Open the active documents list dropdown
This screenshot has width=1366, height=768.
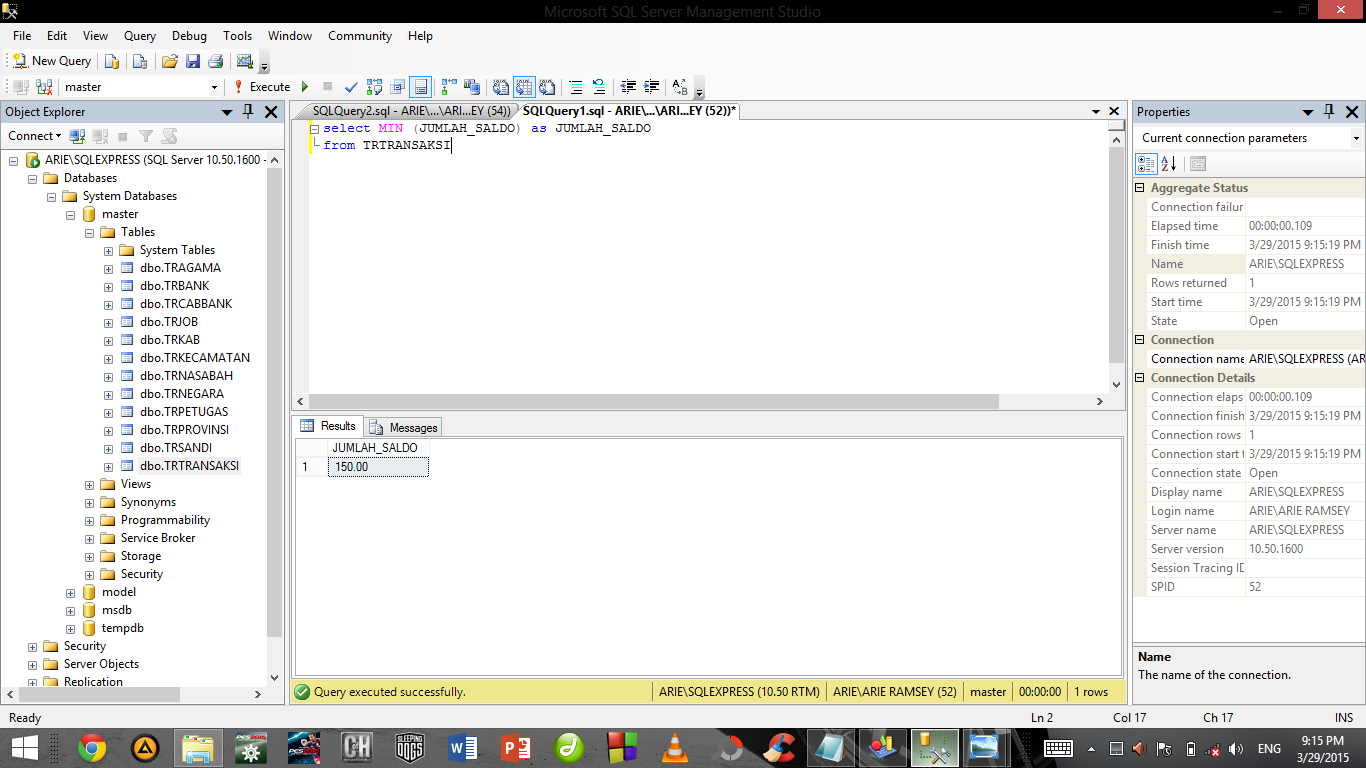1094,112
